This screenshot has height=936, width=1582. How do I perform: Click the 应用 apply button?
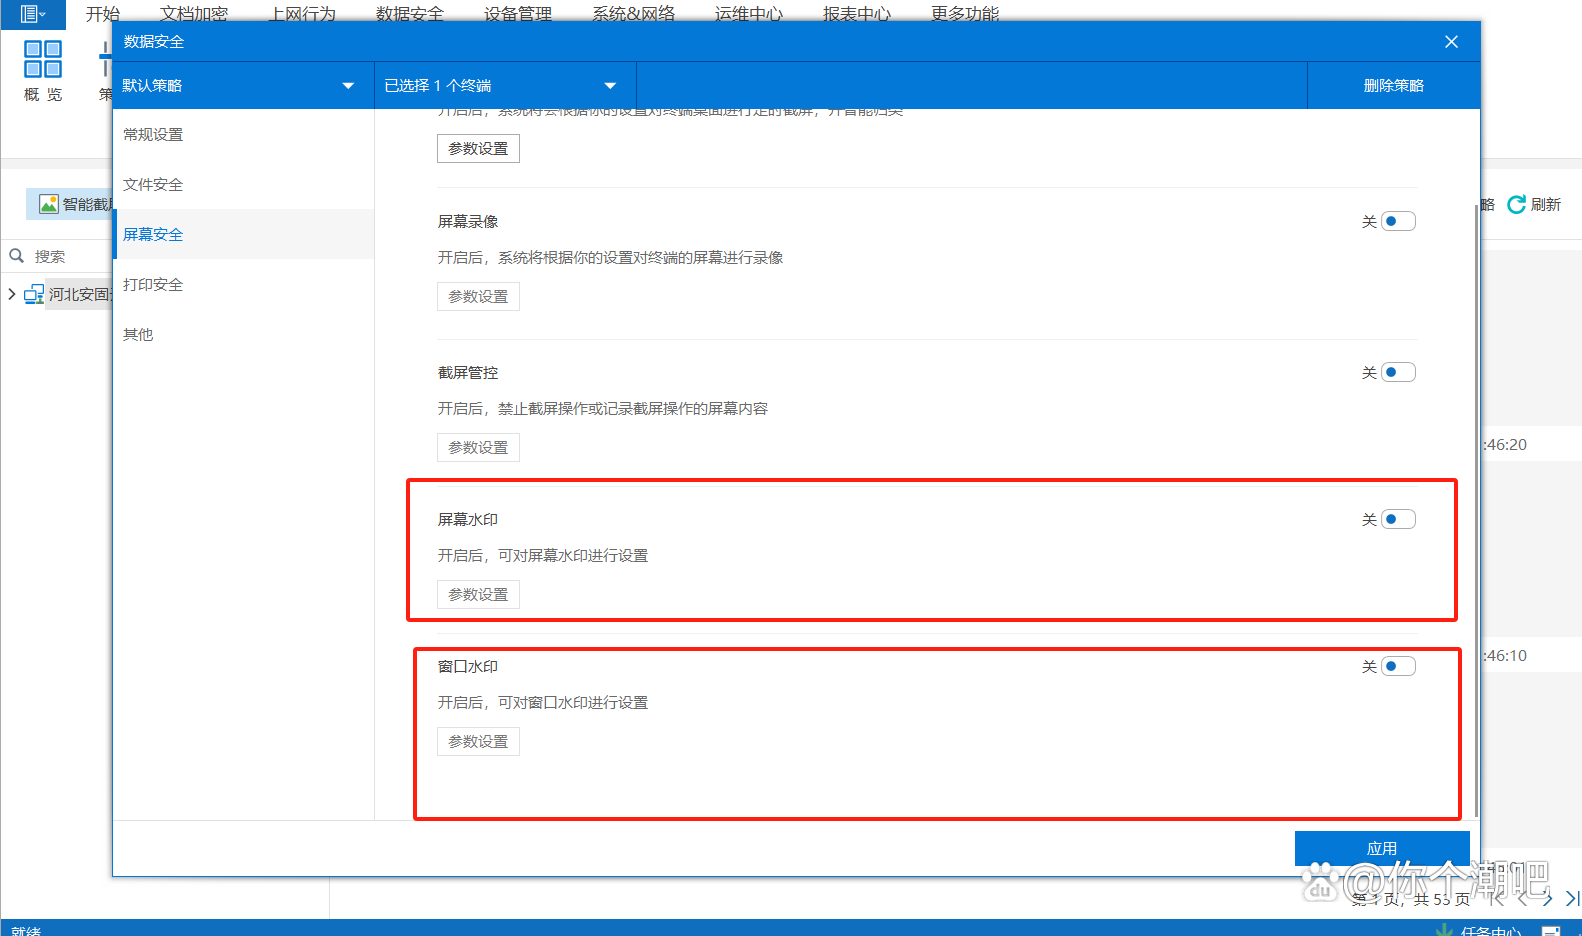(x=1382, y=848)
